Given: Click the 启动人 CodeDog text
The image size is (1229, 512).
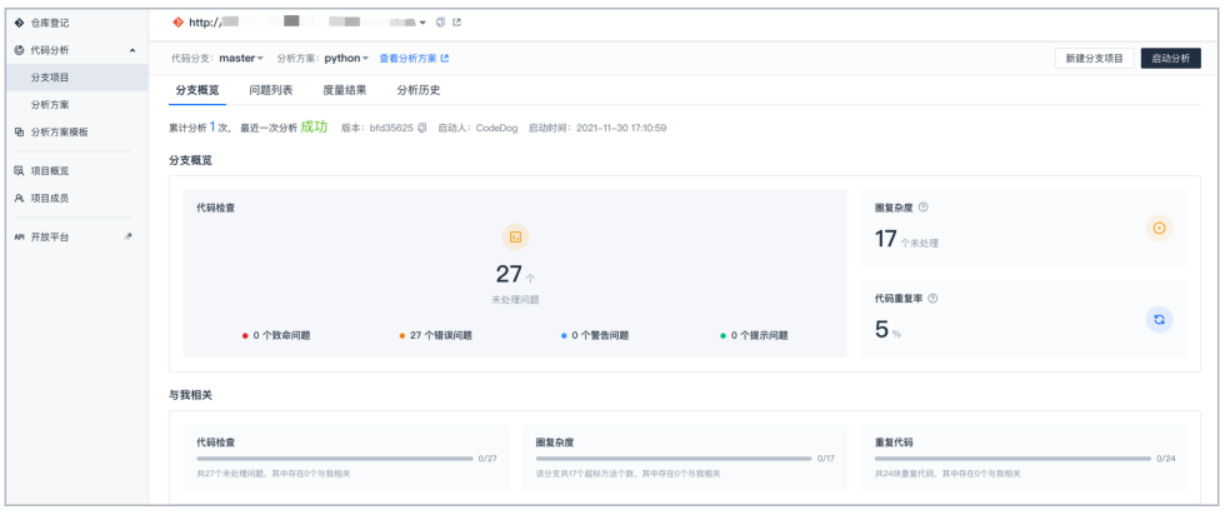Looking at the screenshot, I should pos(478,128).
